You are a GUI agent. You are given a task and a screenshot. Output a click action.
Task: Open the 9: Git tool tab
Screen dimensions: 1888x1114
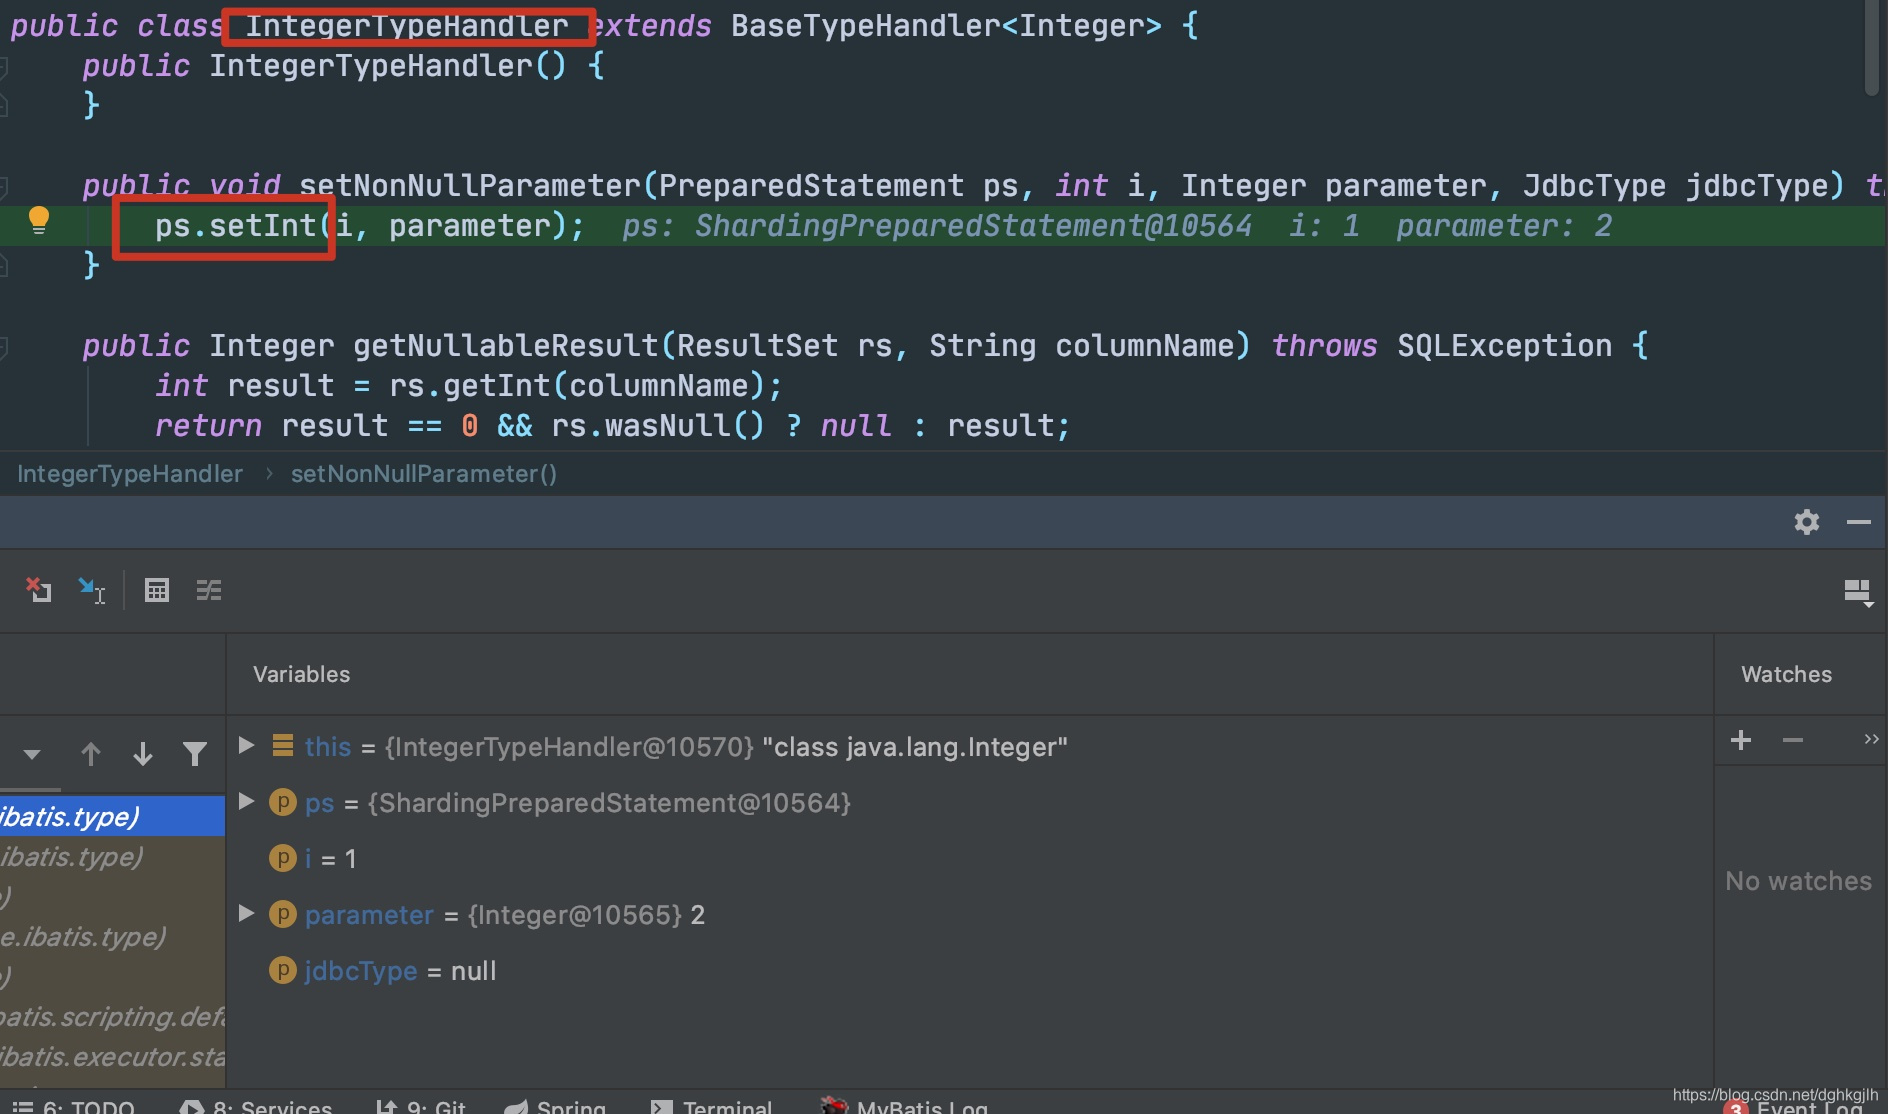pos(421,1106)
